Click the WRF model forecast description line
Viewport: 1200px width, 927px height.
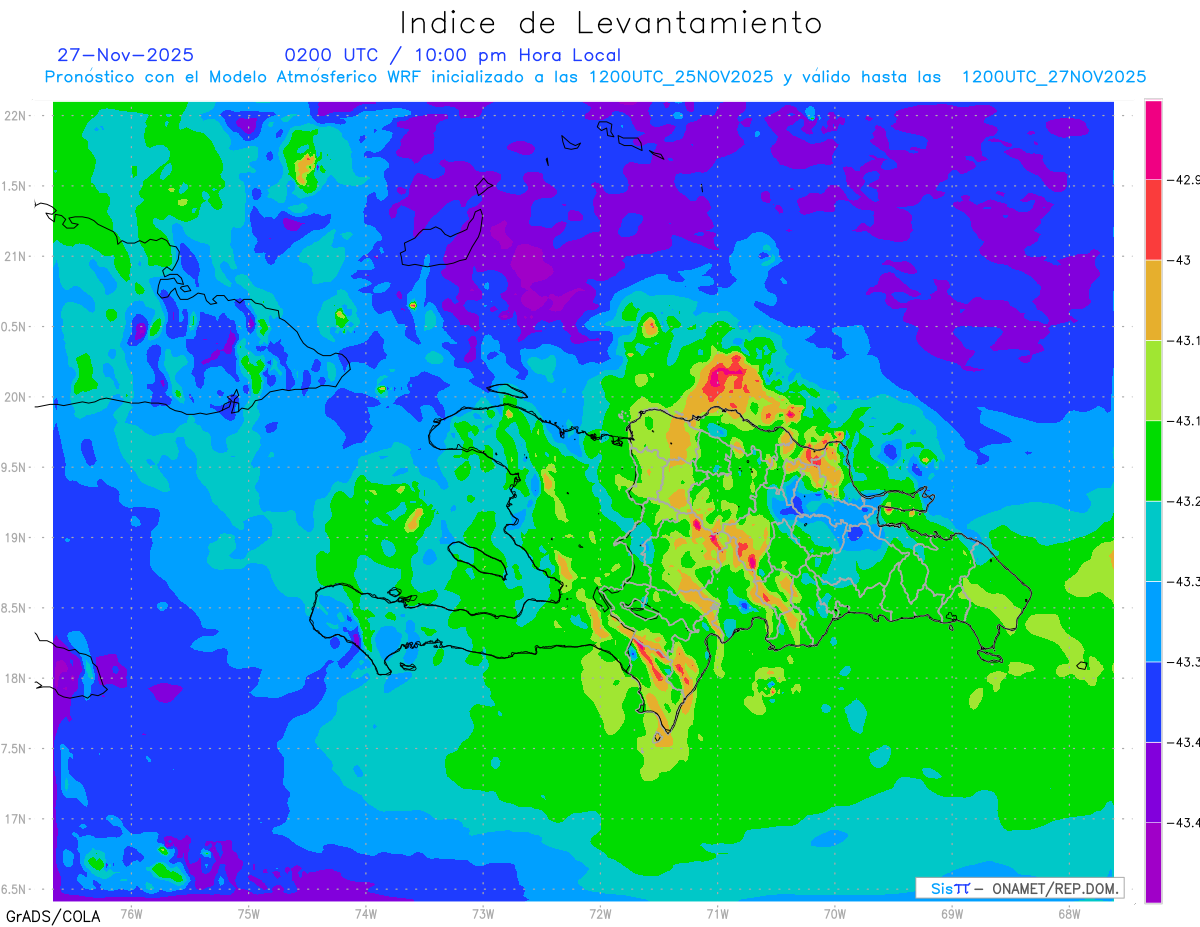point(595,77)
